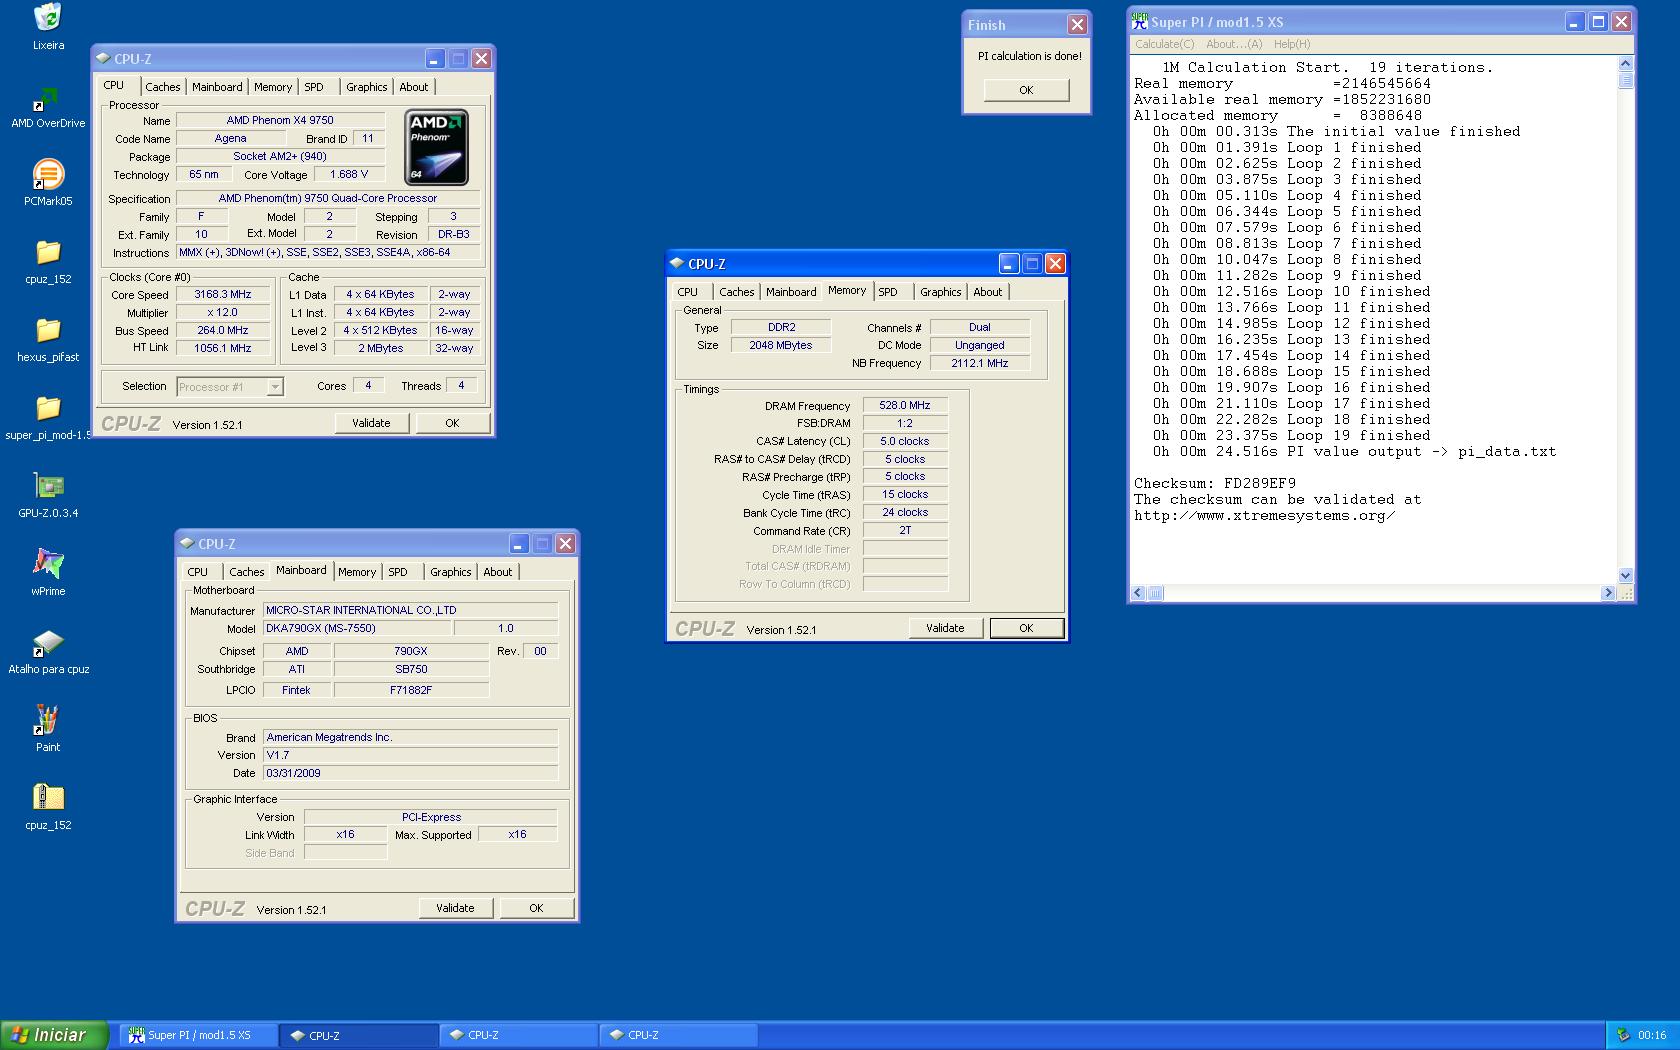Click system tray network icon
1680x1050 pixels.
pyautogui.click(x=1622, y=1035)
